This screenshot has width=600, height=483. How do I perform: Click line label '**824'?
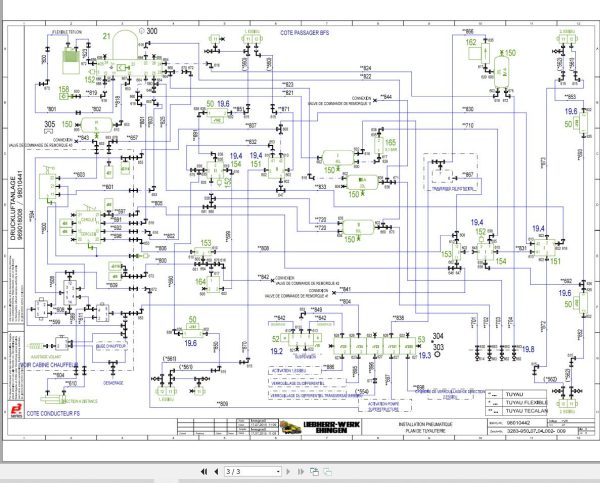[365, 69]
